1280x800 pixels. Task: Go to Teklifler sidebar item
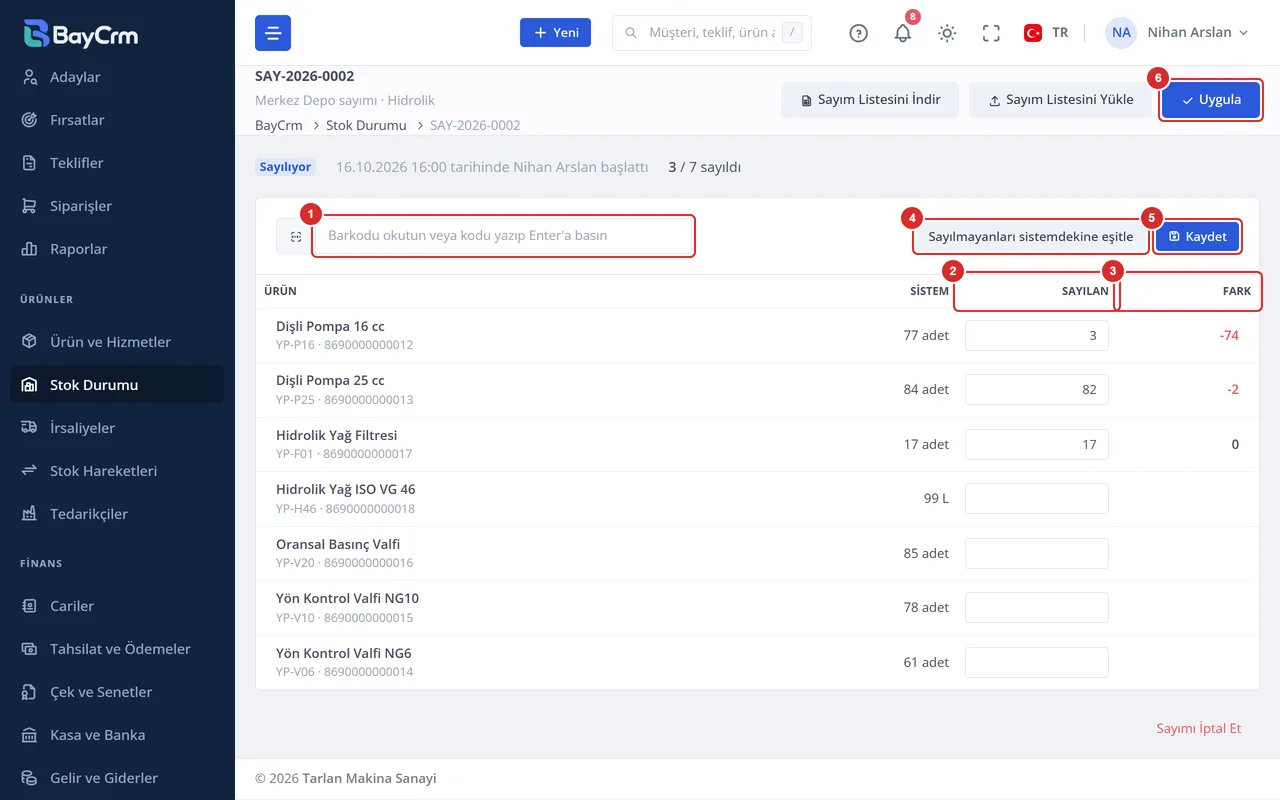pos(117,163)
